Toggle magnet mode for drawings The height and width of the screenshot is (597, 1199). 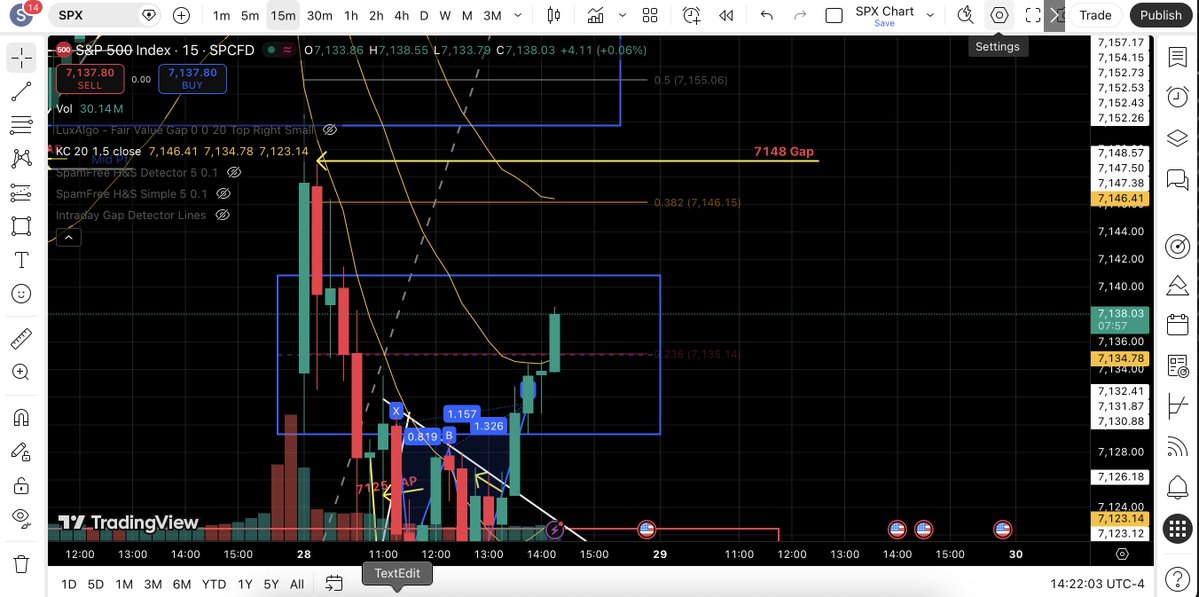(21, 418)
